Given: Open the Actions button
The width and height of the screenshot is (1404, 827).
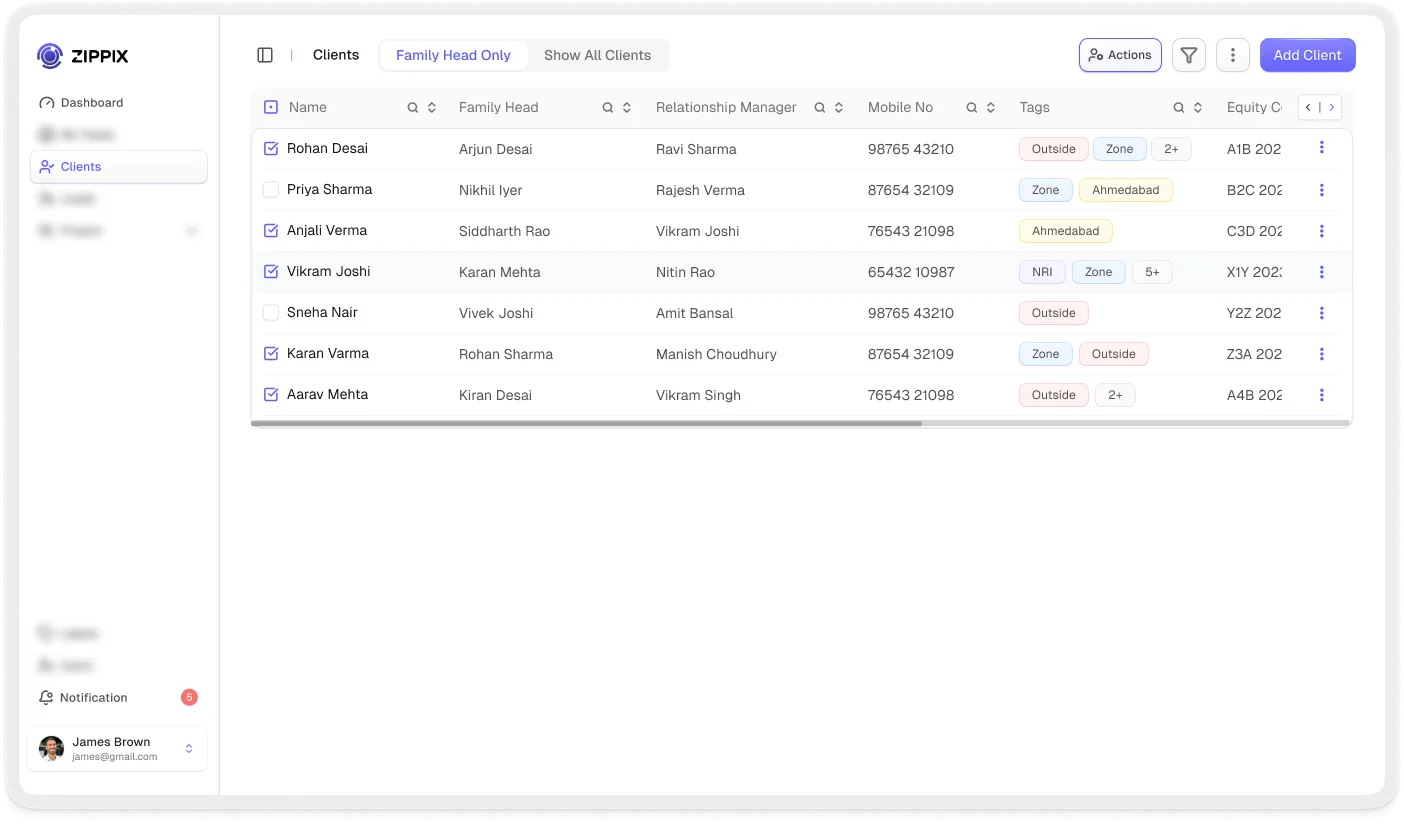Looking at the screenshot, I should point(1120,55).
